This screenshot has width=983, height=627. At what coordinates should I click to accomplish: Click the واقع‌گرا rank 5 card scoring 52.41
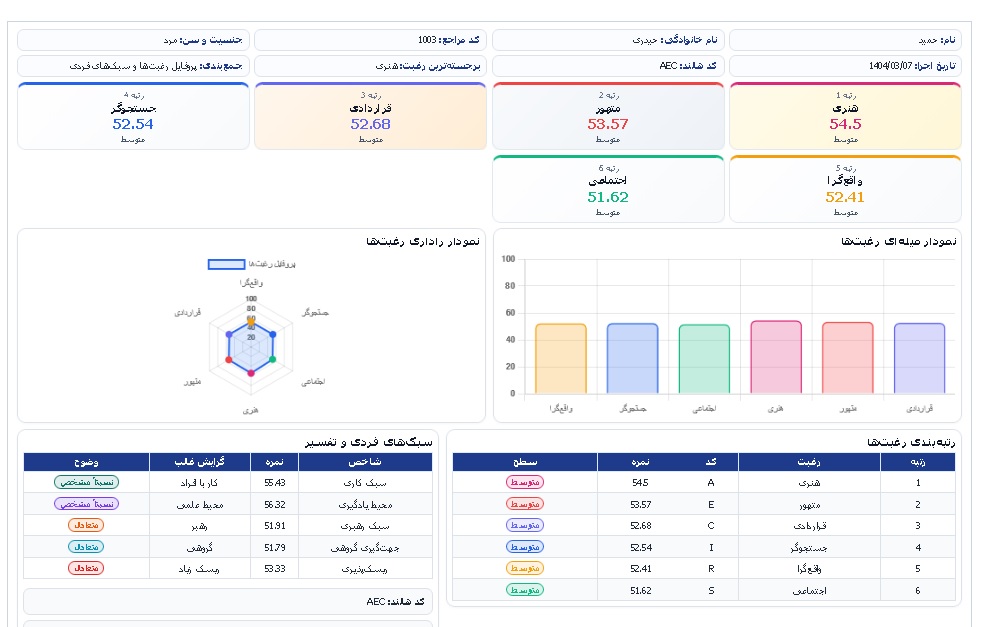(x=845, y=189)
